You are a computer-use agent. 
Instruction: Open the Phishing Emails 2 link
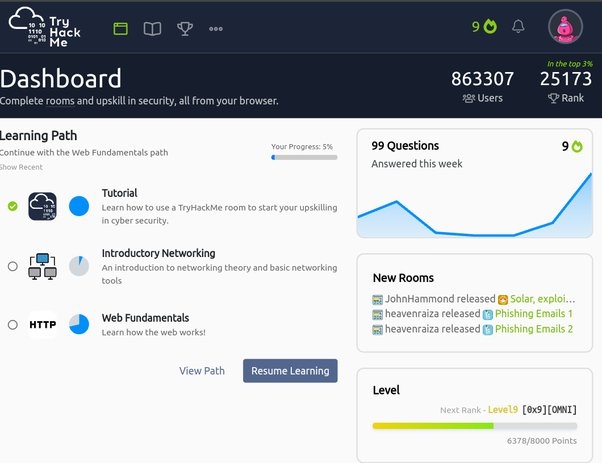(534, 329)
